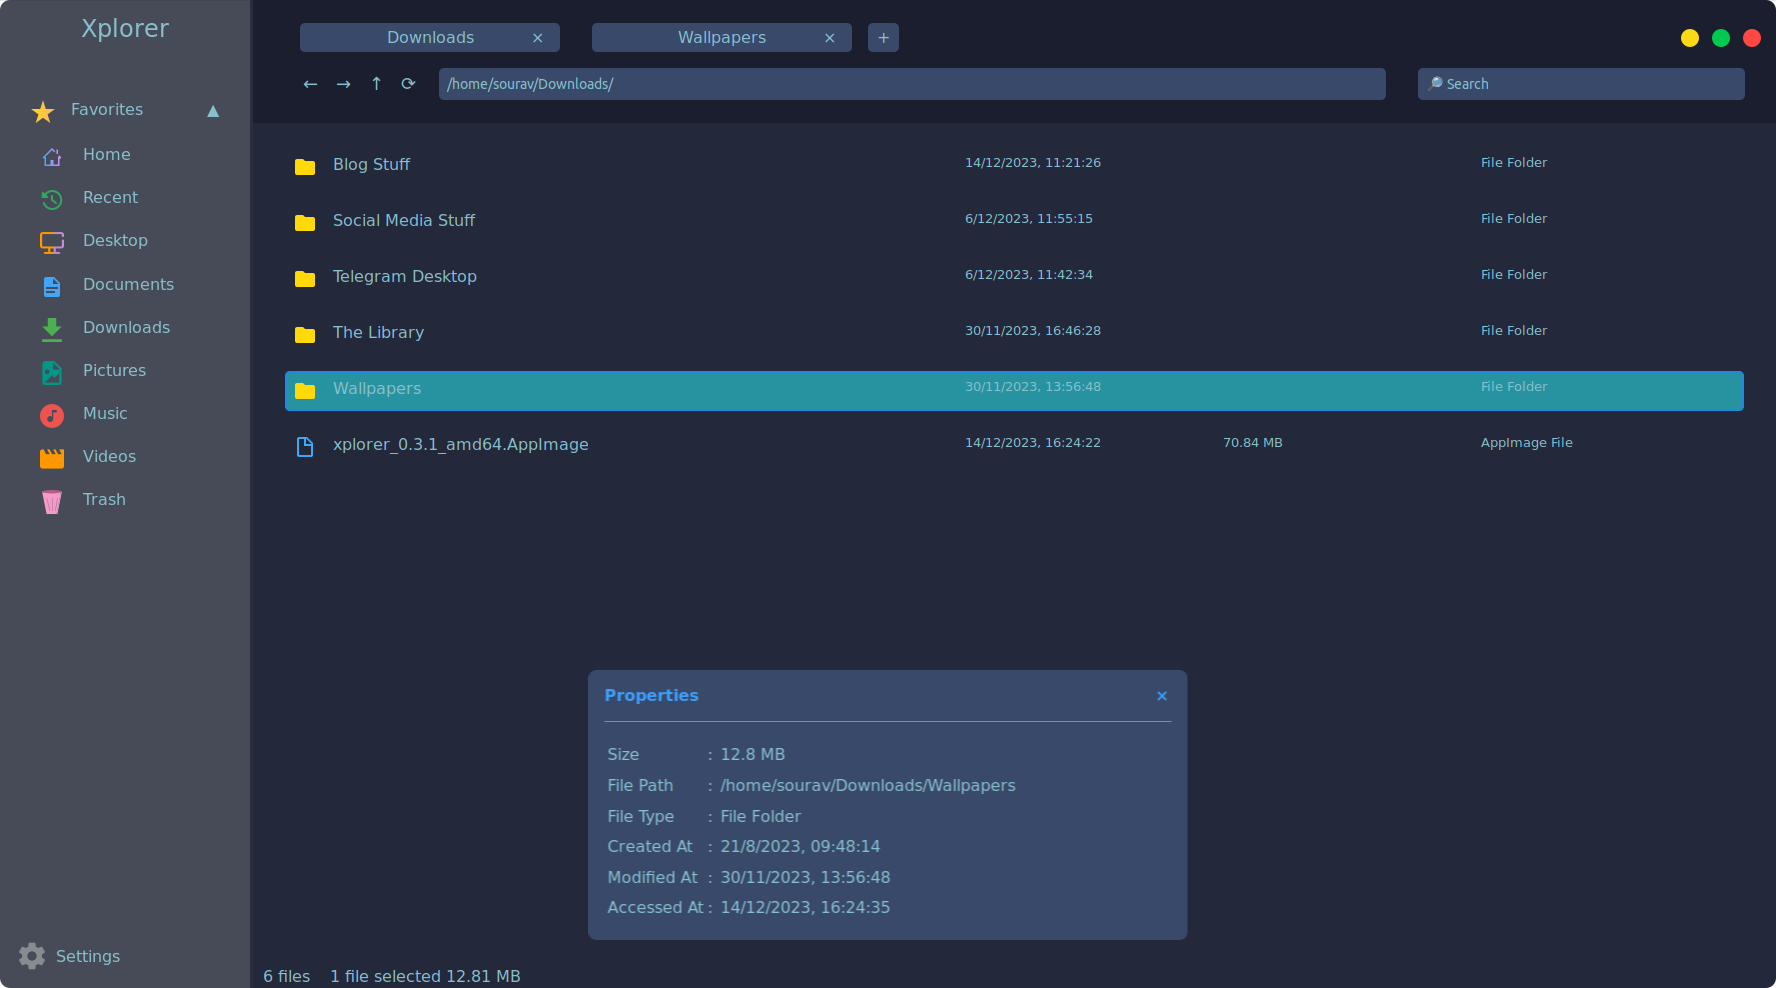Switch to the Downloads tab
This screenshot has height=988, width=1776.
click(430, 37)
